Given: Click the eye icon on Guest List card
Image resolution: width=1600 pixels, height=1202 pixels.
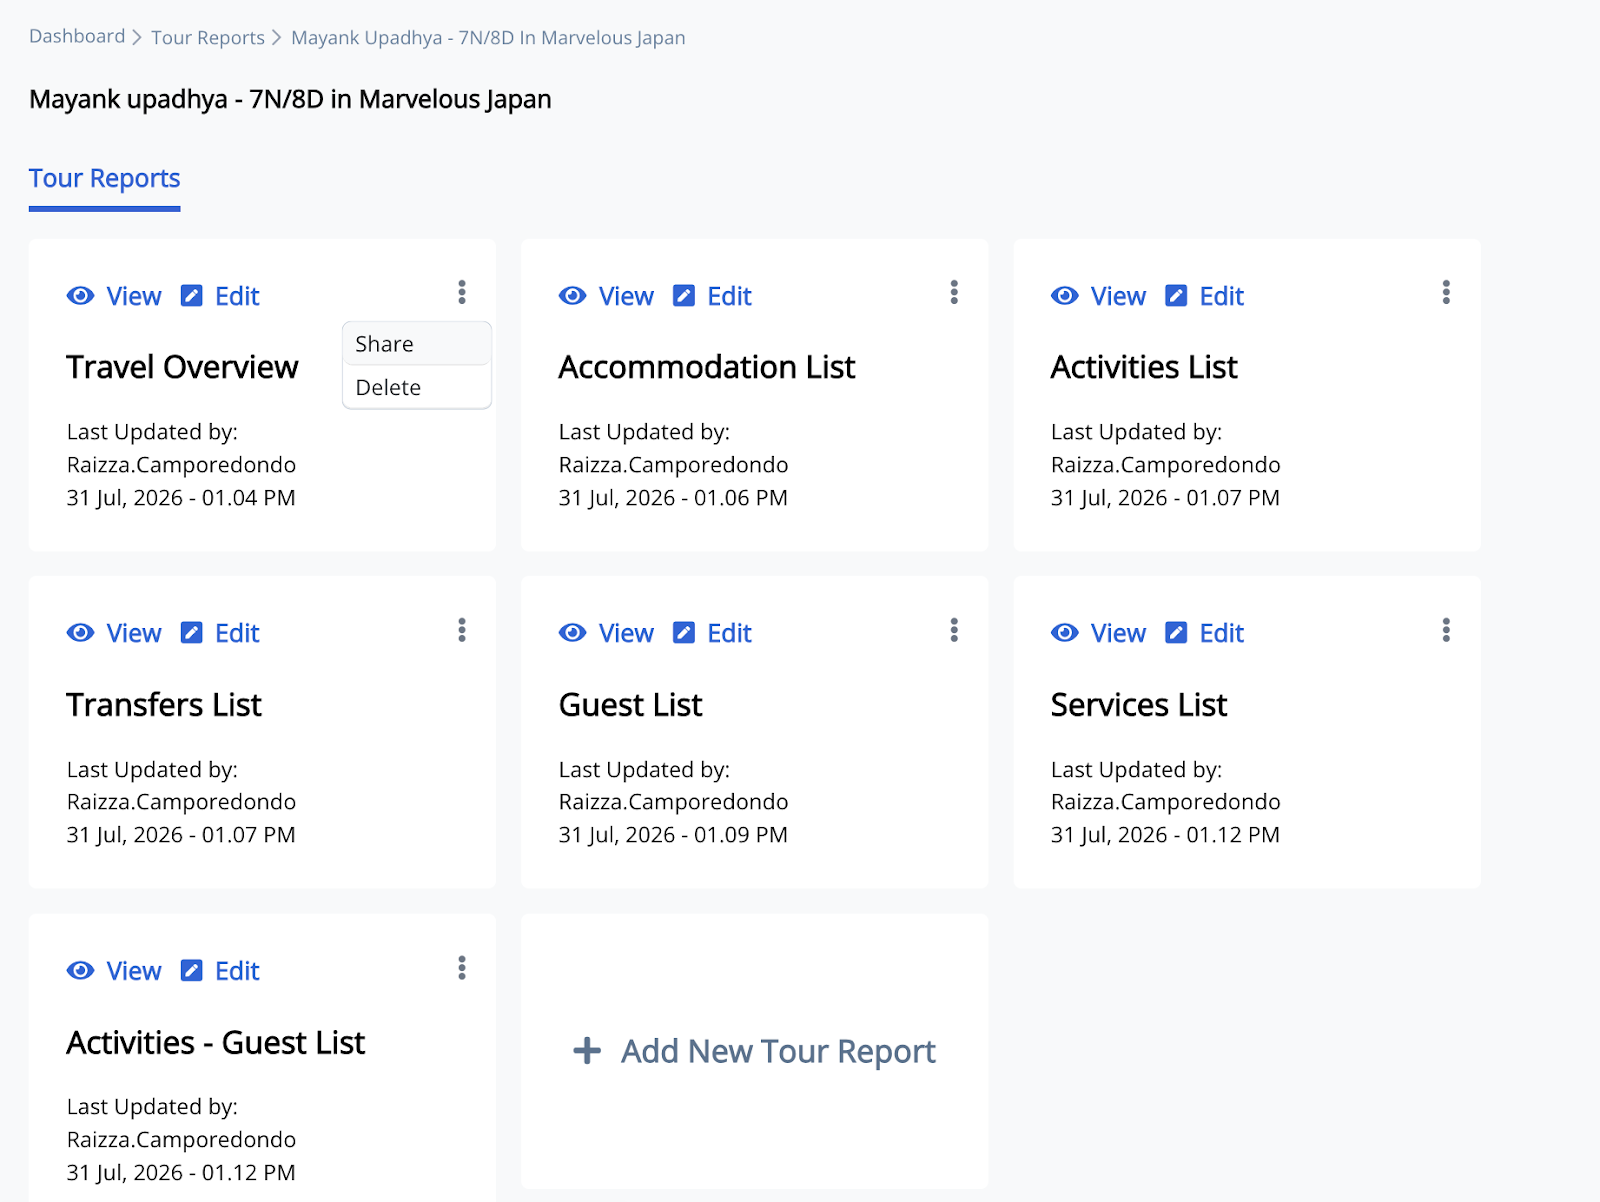Looking at the screenshot, I should [x=572, y=633].
